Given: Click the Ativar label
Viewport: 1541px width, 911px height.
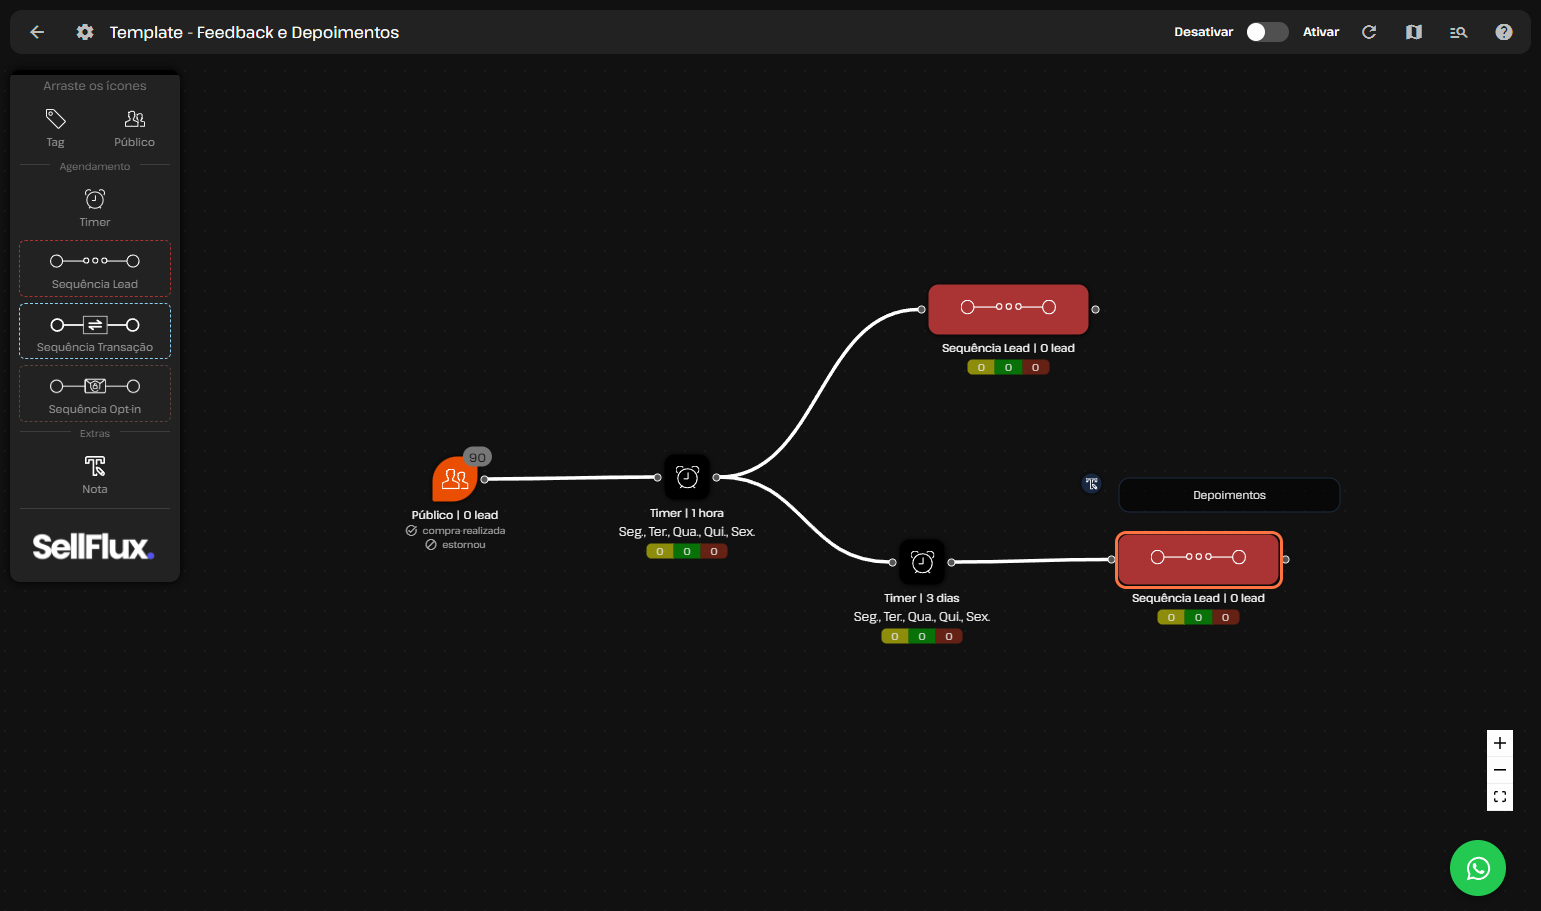Looking at the screenshot, I should (x=1321, y=32).
